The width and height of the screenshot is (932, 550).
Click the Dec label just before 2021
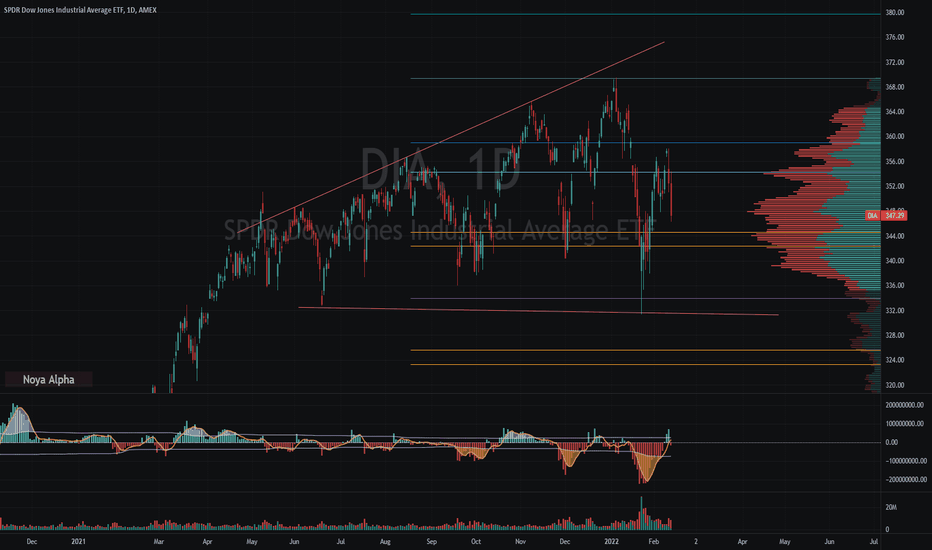pos(32,542)
